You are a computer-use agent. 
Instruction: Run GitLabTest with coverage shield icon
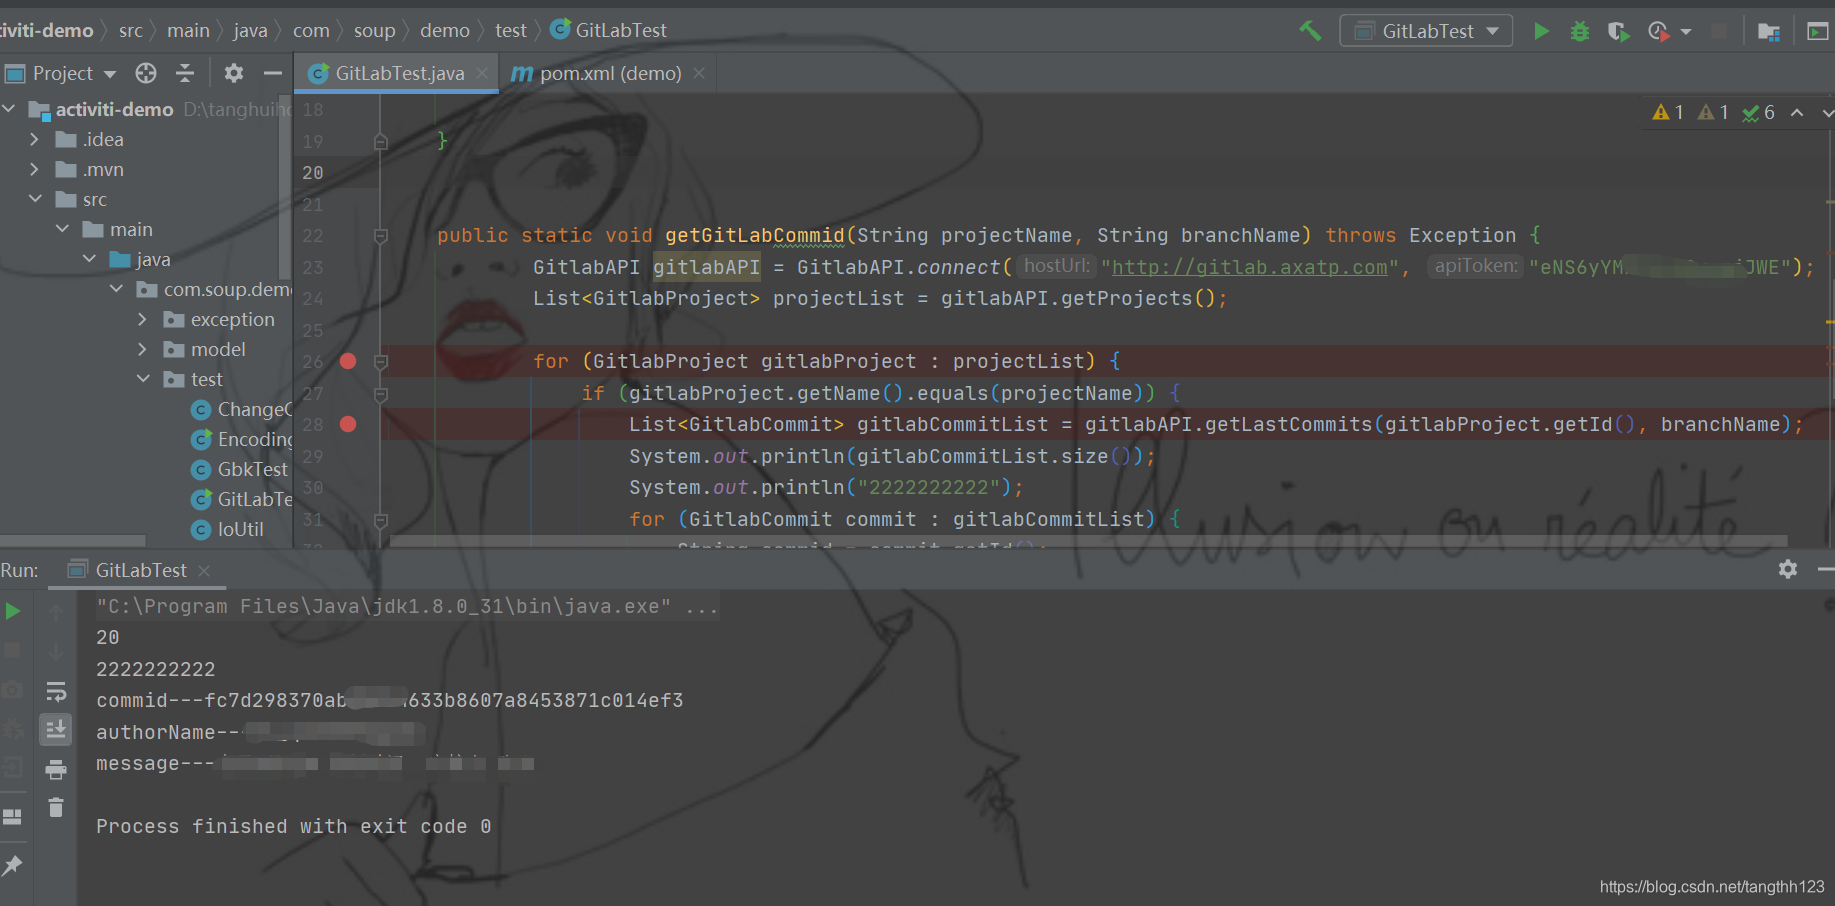pos(1618,31)
